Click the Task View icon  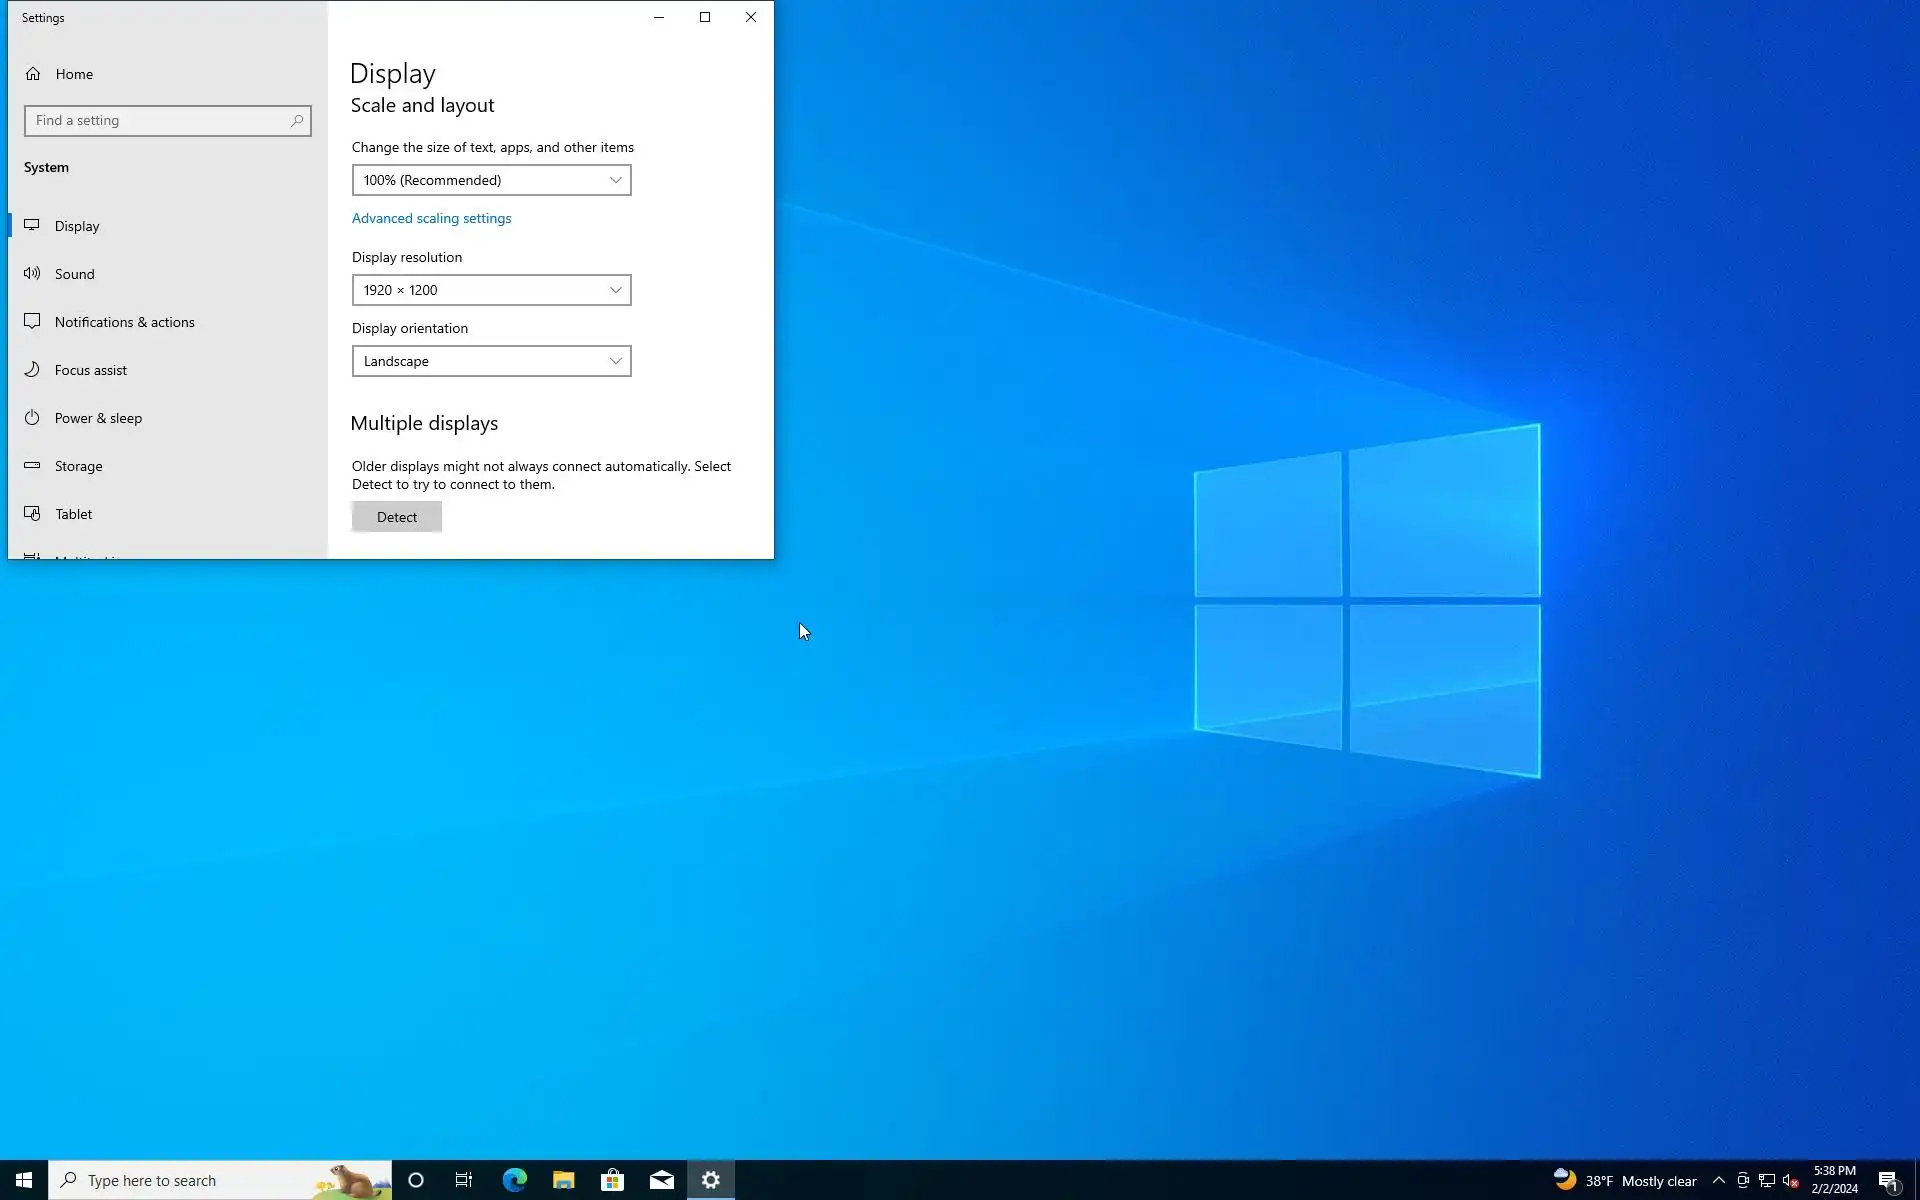[x=464, y=1180]
